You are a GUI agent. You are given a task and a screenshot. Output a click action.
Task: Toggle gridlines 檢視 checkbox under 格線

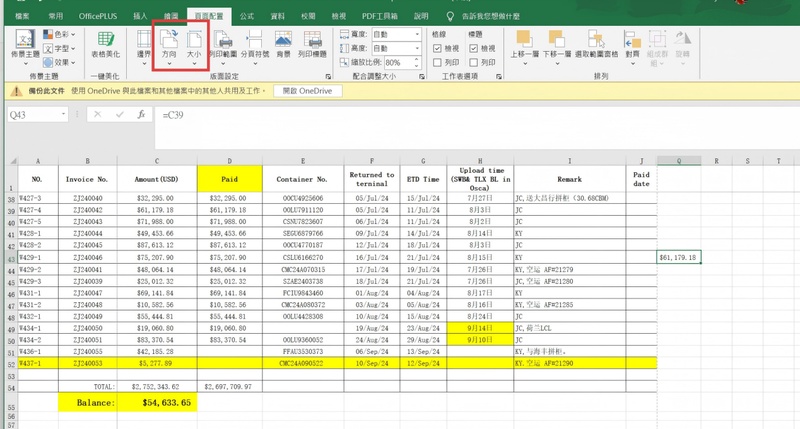437,48
